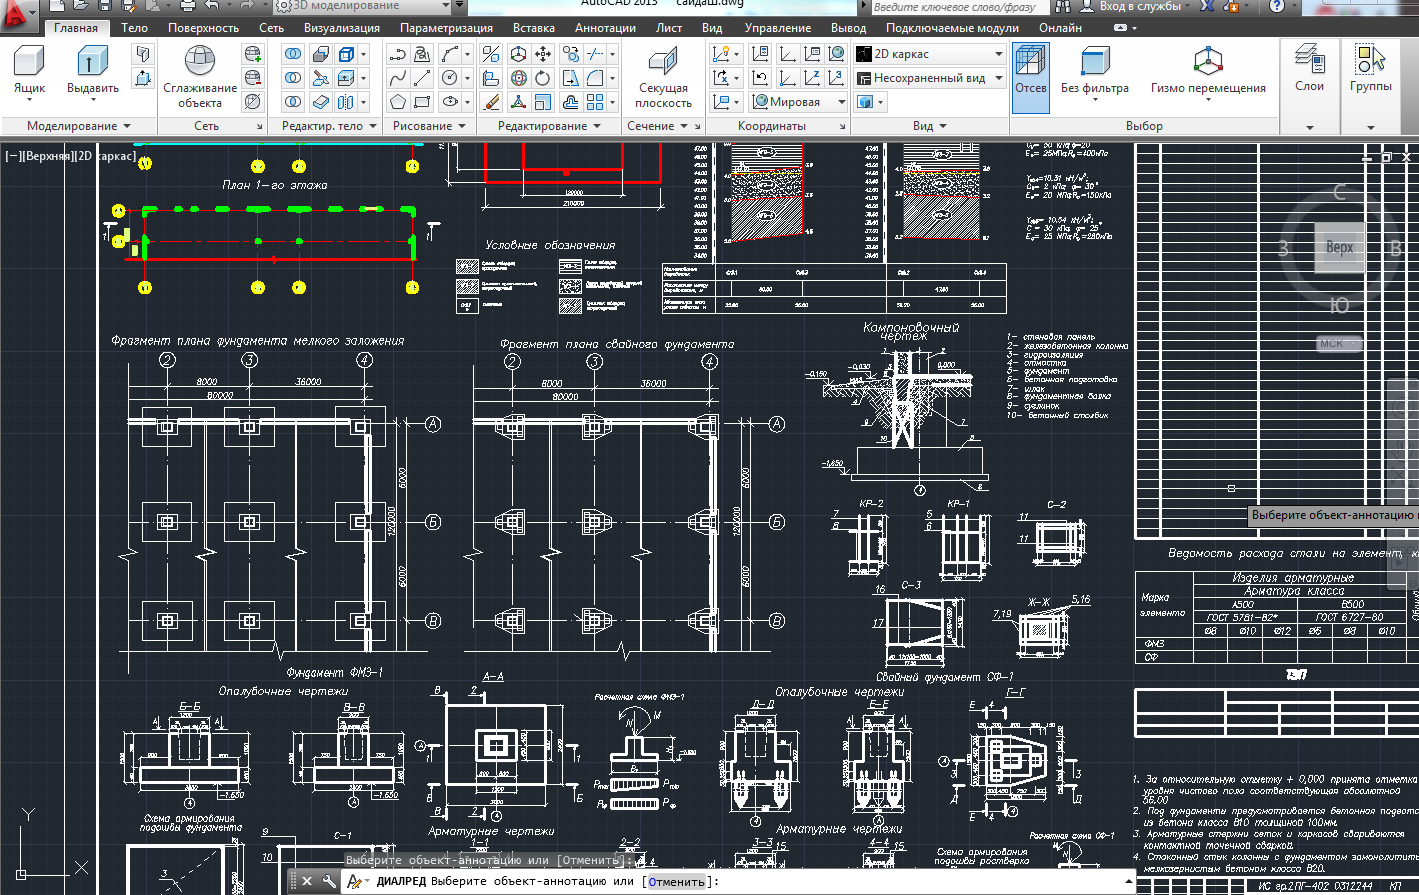This screenshot has width=1419, height=895.
Task: Expand the Рисование panel
Action: 429,126
